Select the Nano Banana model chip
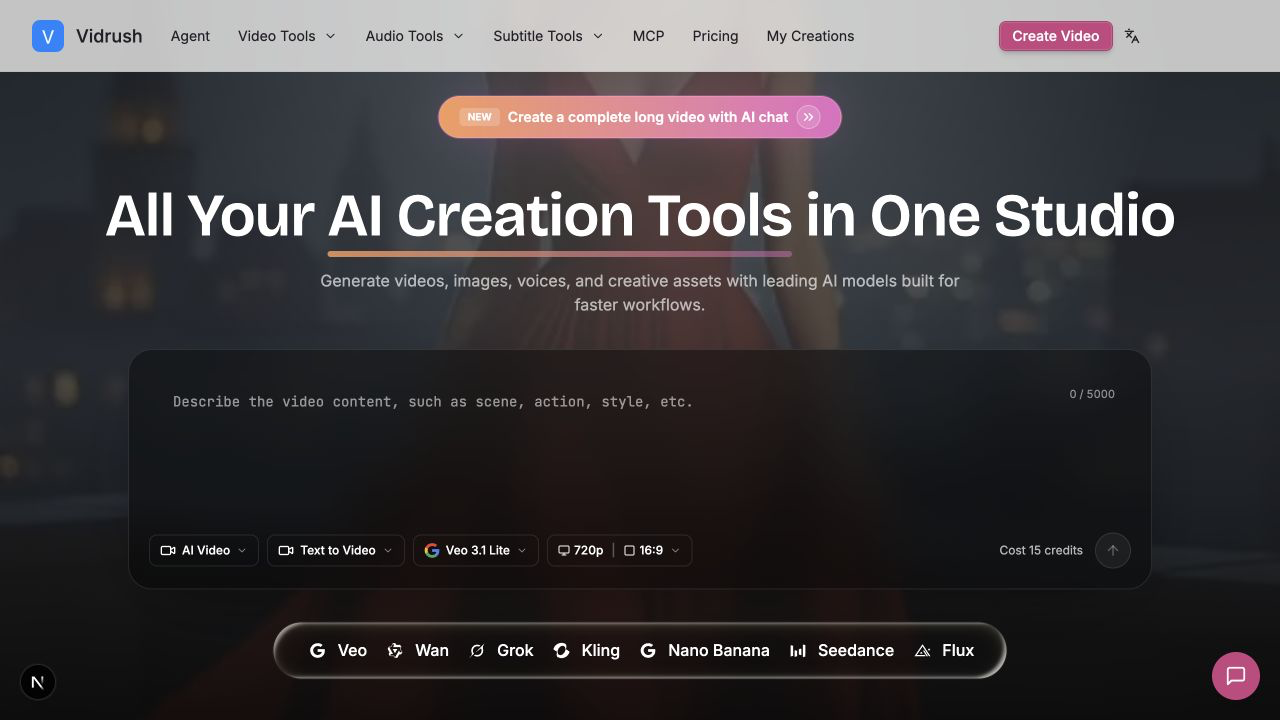 [x=705, y=650]
